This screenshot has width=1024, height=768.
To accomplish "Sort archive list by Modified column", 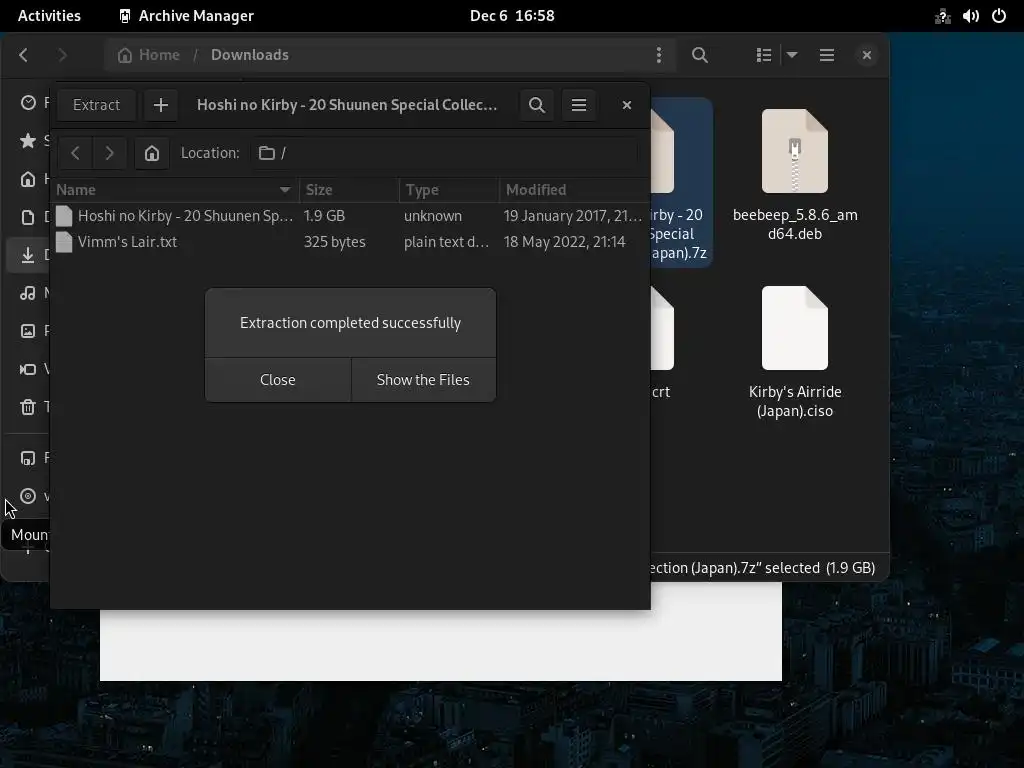I will pyautogui.click(x=574, y=190).
